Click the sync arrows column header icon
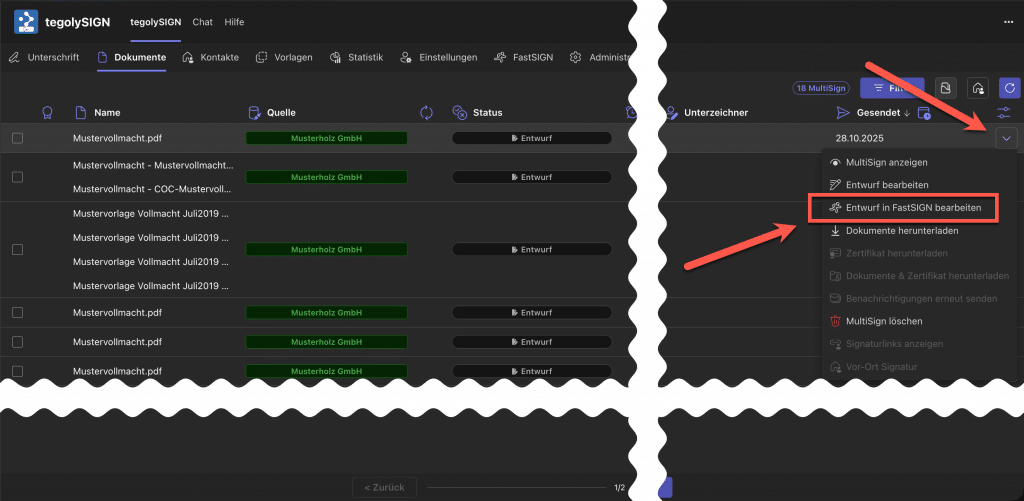 coord(426,113)
